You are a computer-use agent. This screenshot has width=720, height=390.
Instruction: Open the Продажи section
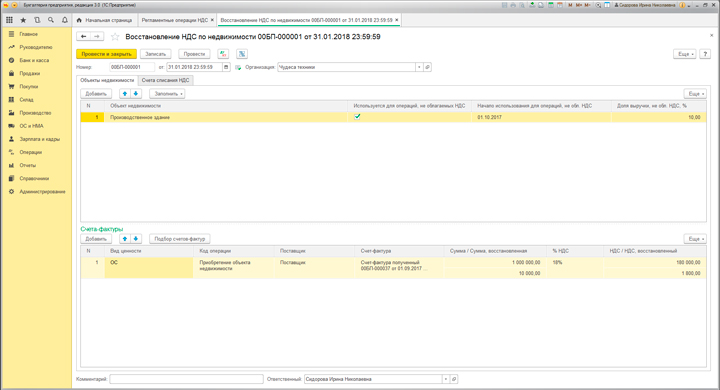[x=29, y=73]
